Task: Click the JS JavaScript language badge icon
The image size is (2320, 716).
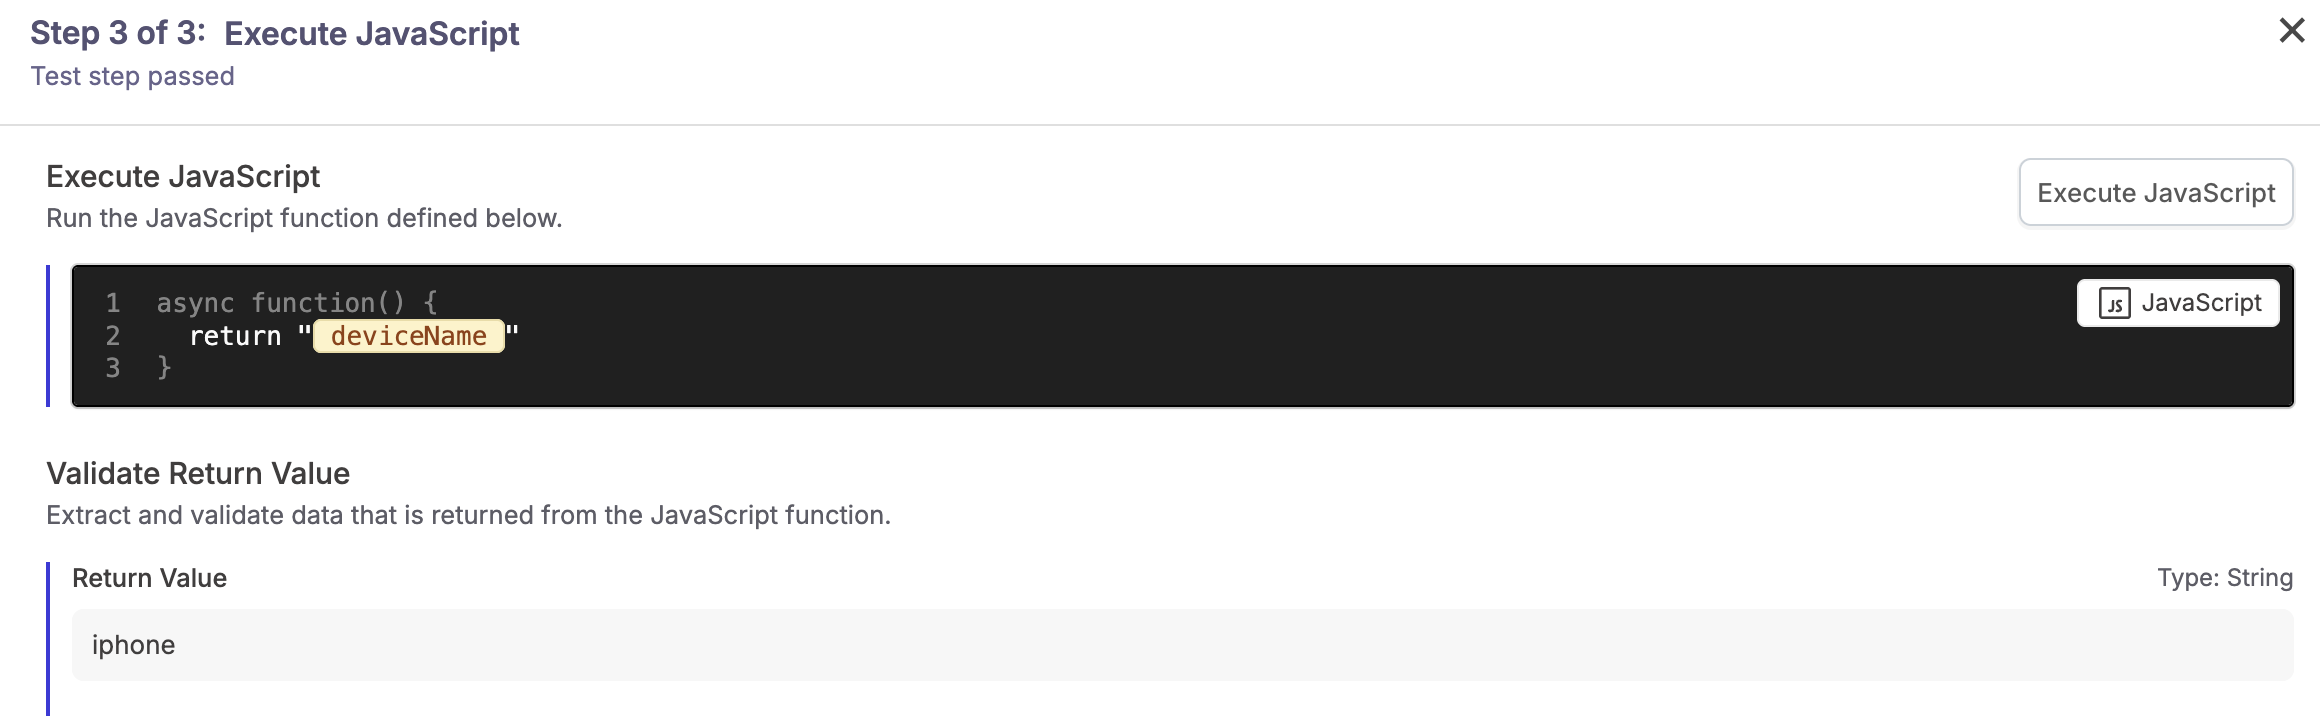Action: [x=2178, y=302]
